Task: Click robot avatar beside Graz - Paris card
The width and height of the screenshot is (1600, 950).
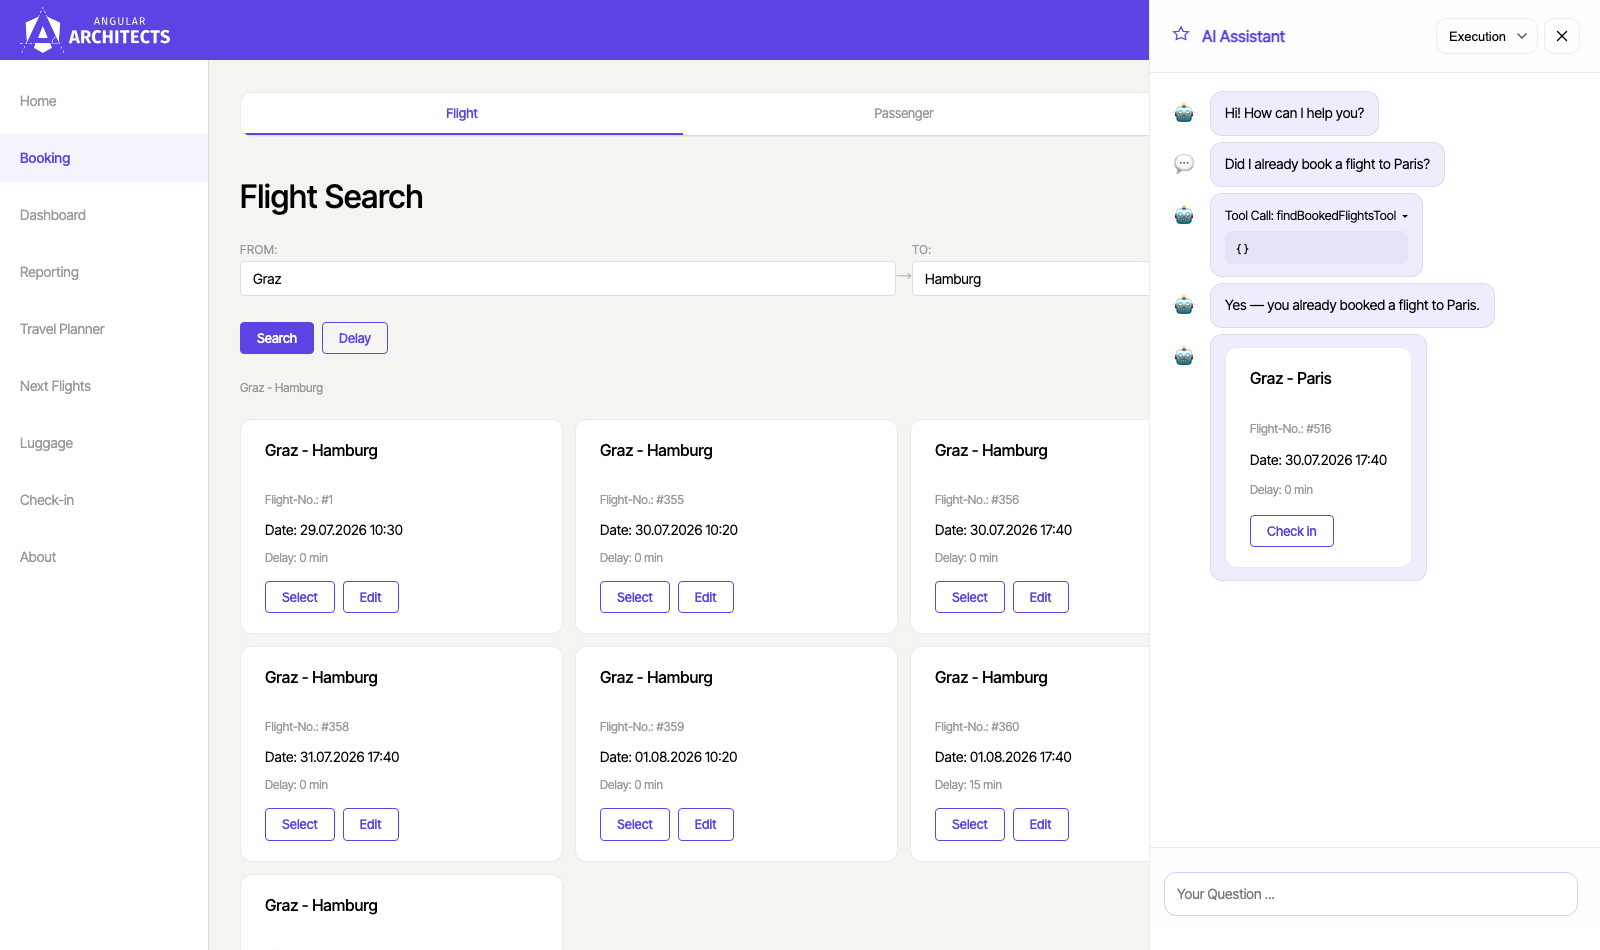Action: [1184, 356]
